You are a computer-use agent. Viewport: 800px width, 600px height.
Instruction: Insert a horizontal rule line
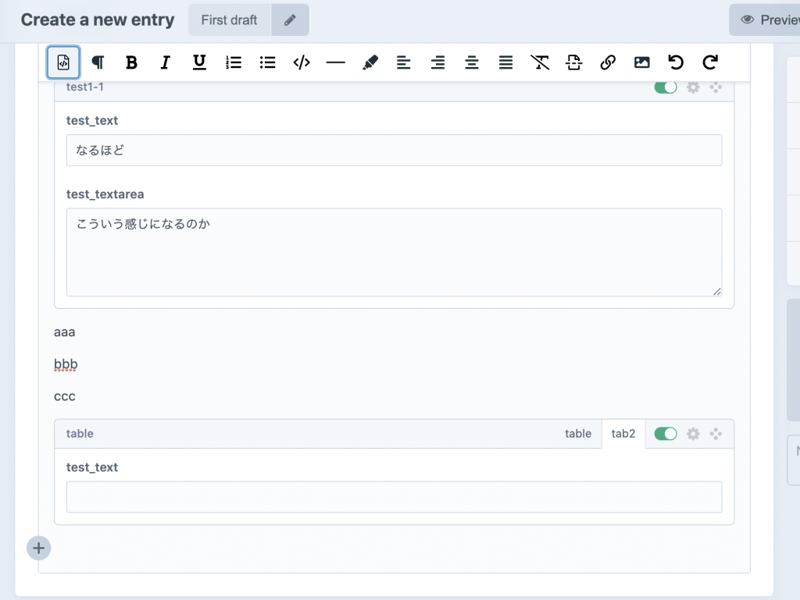pos(335,62)
